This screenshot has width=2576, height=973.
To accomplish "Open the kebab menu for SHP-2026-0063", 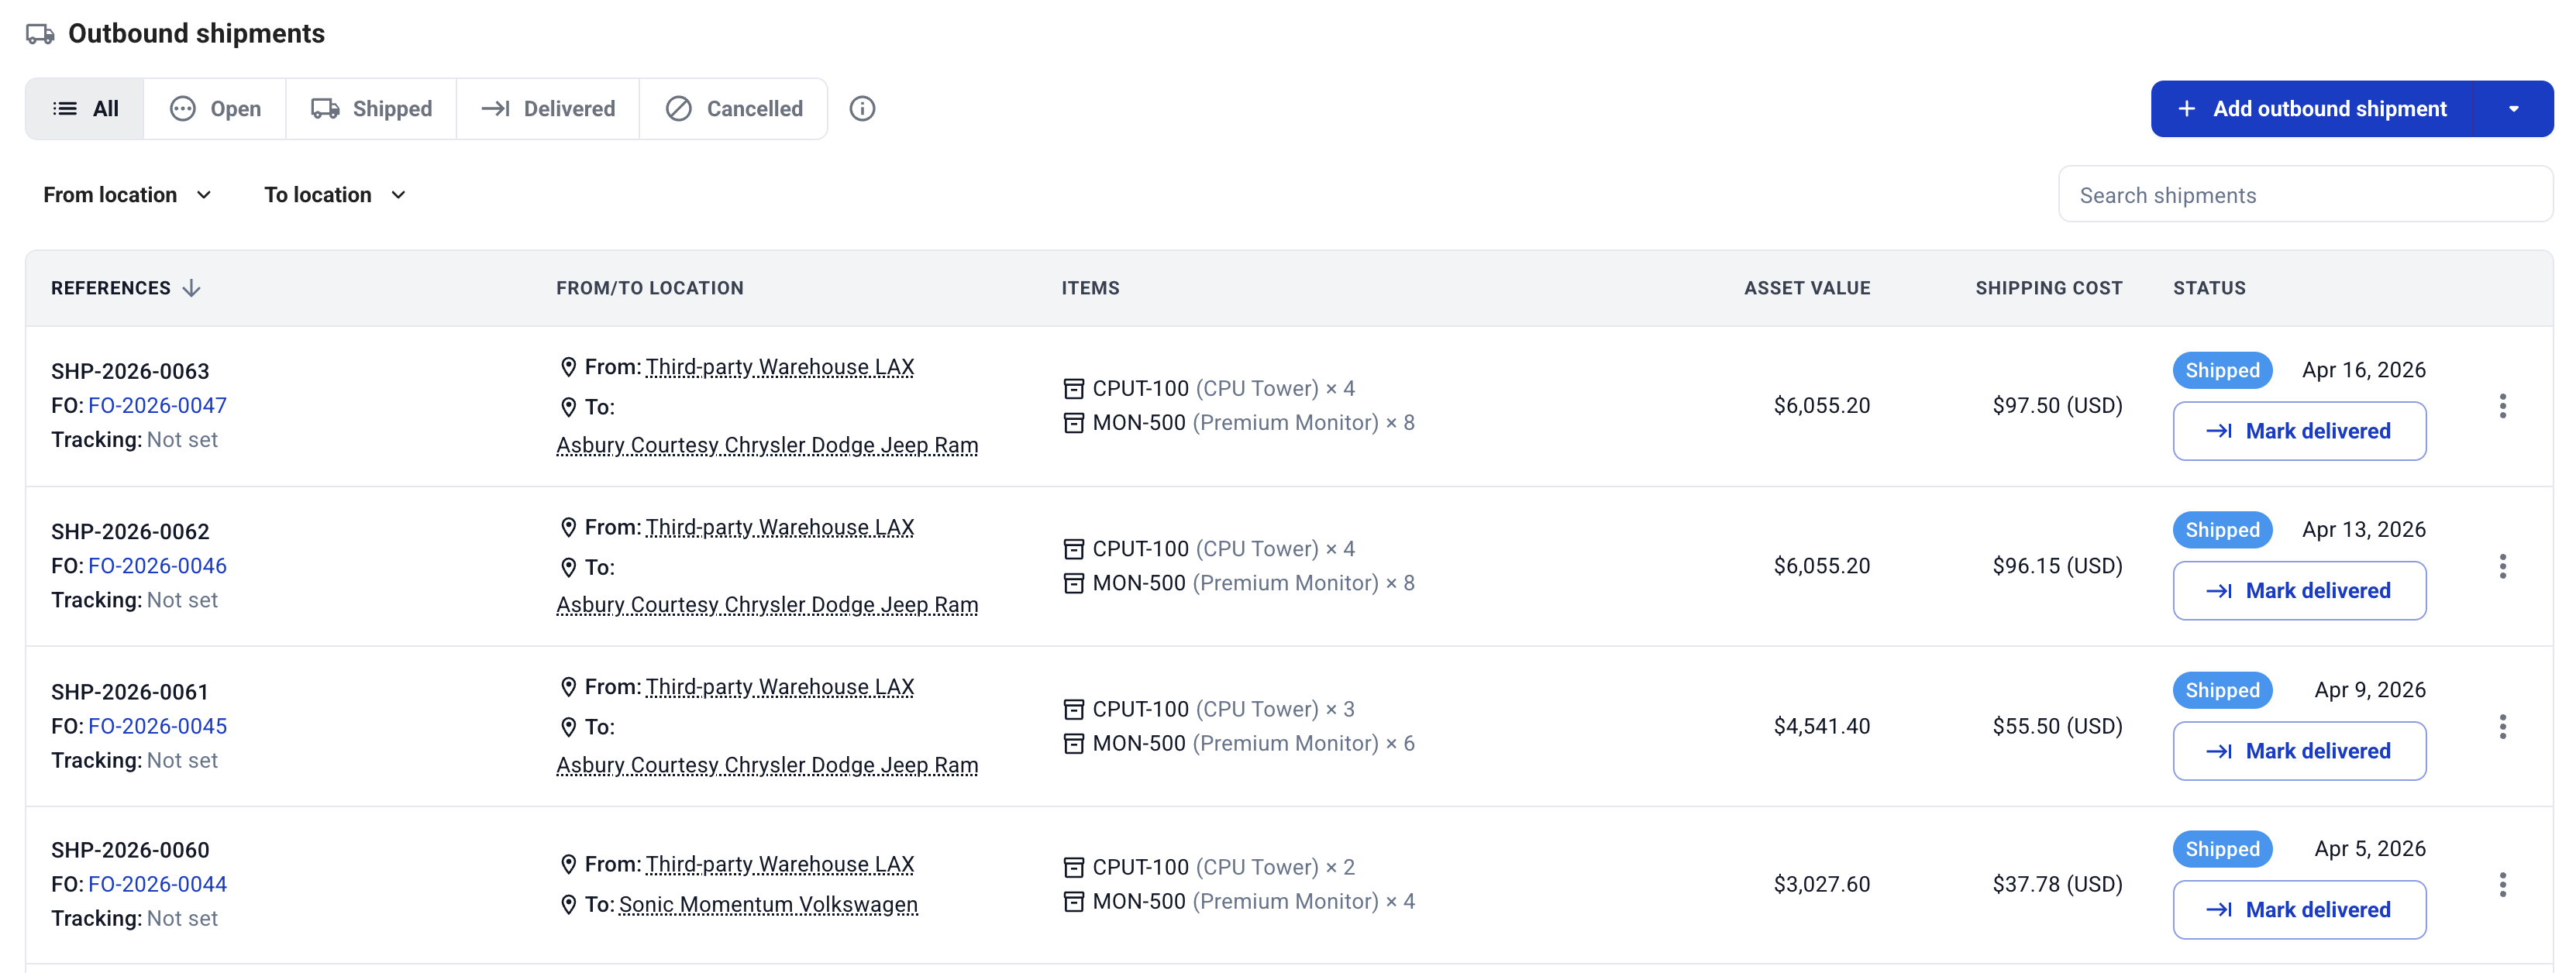I will (2502, 405).
